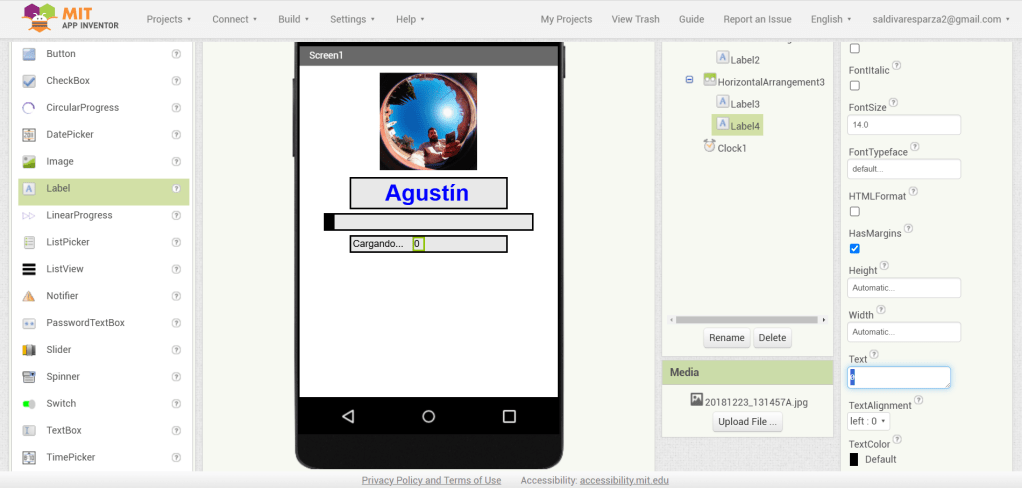Screen dimensions: 1022x488
Task: Open the FontTypeface dropdown
Action: click(903, 169)
